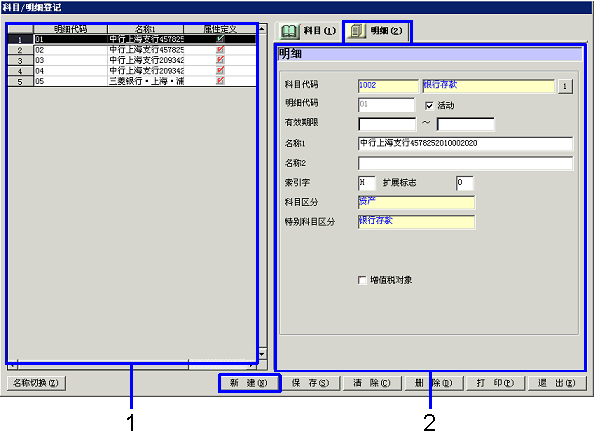Image resolution: width=594 pixels, height=438 pixels.
Task: Click the 名称切换 button
Action: 36,383
